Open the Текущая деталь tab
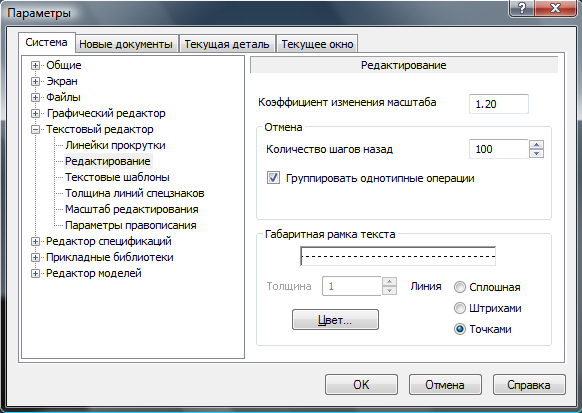The image size is (582, 413). (227, 44)
